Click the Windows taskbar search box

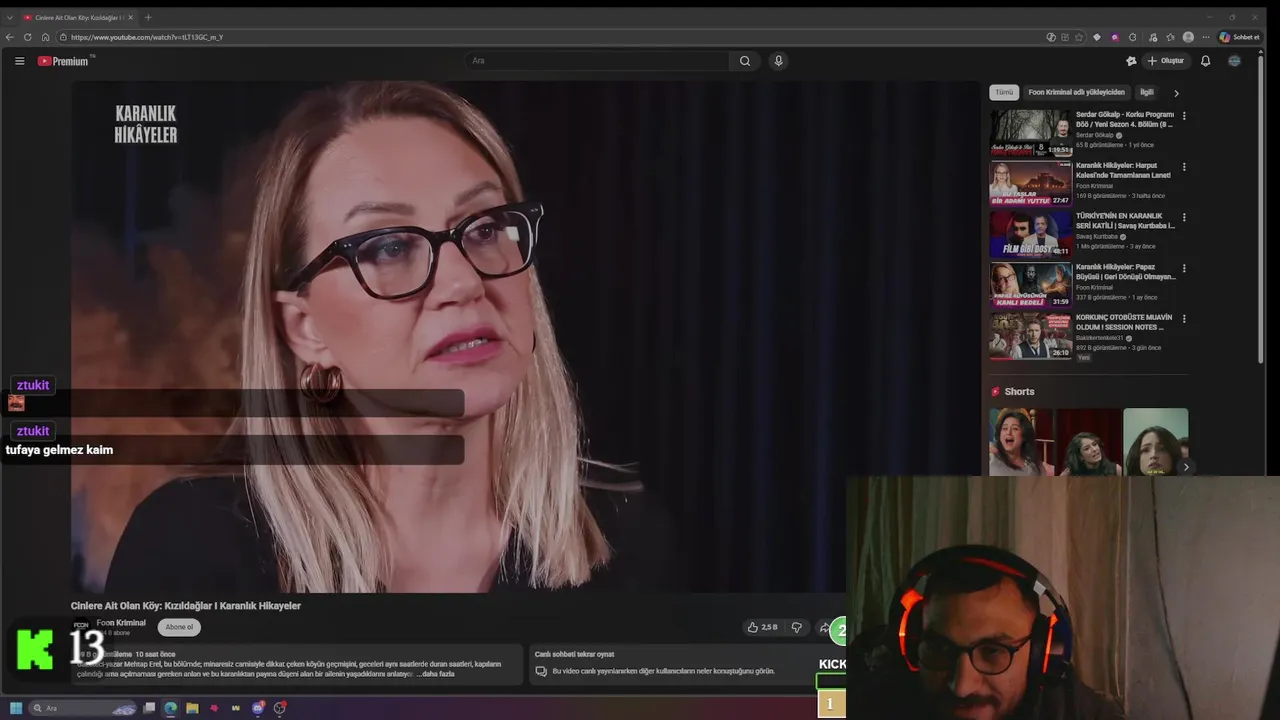(82, 708)
